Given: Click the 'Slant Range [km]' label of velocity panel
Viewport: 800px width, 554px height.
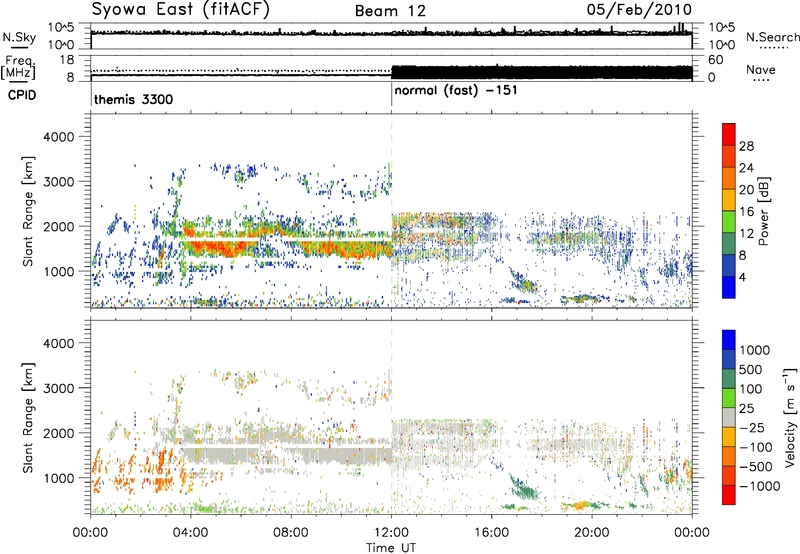Looking at the screenshot, I should point(28,418).
